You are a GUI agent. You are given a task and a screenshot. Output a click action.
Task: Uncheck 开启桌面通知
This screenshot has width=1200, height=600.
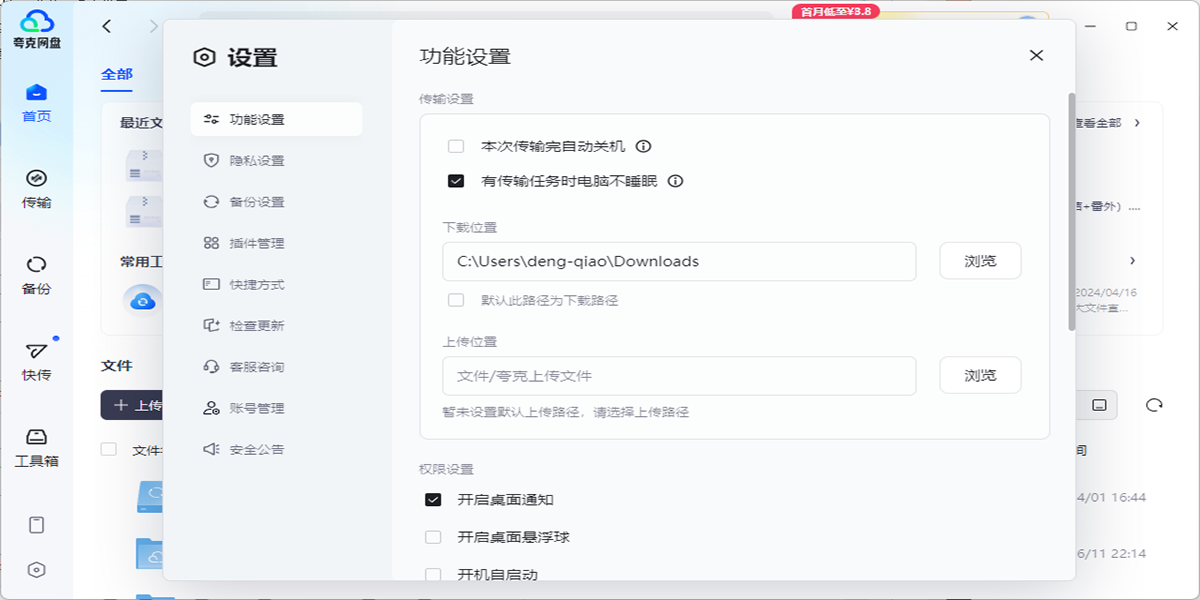coord(432,497)
